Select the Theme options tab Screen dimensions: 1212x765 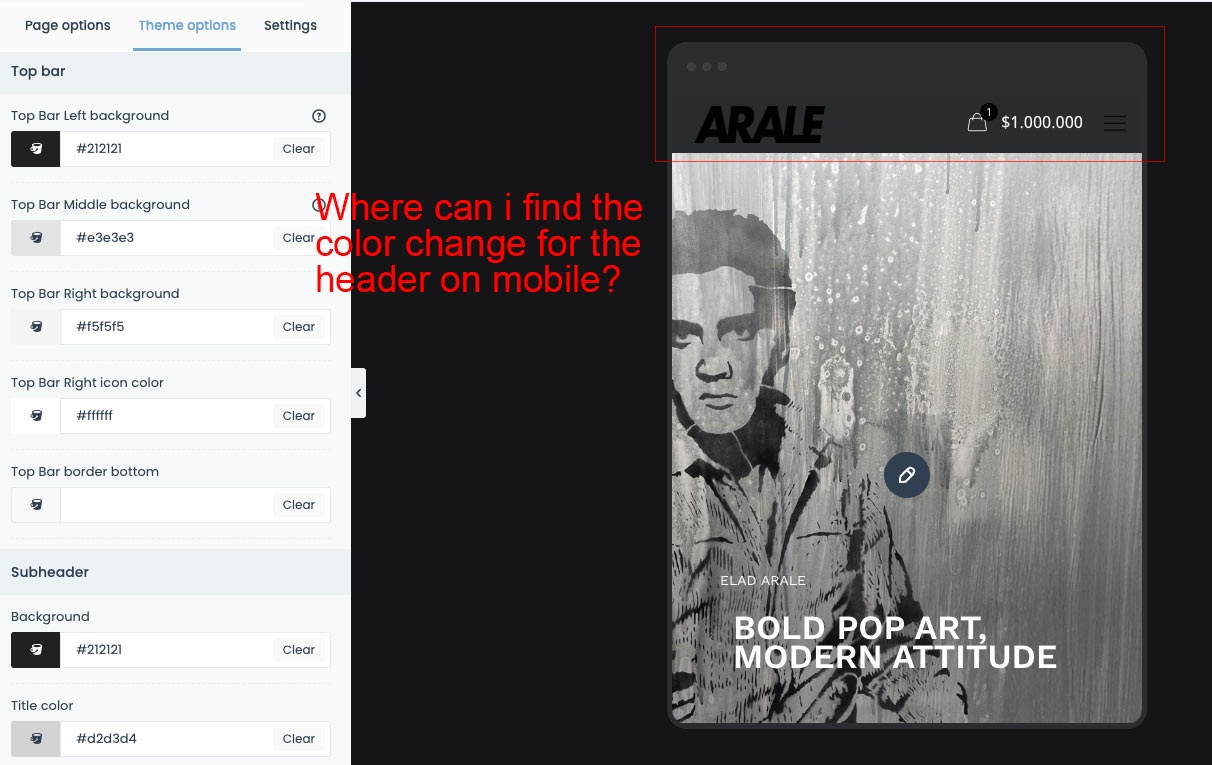(x=187, y=25)
